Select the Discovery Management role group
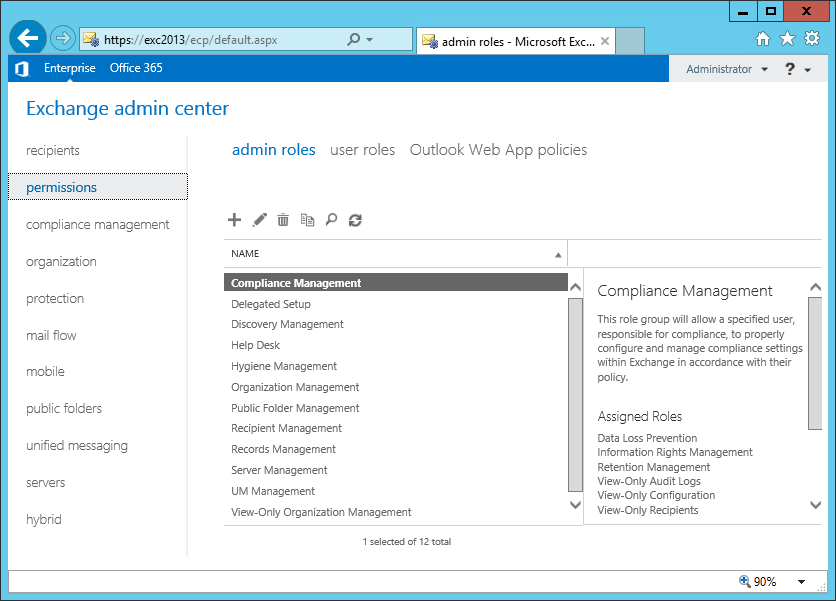Image resolution: width=836 pixels, height=601 pixels. [x=396, y=324]
